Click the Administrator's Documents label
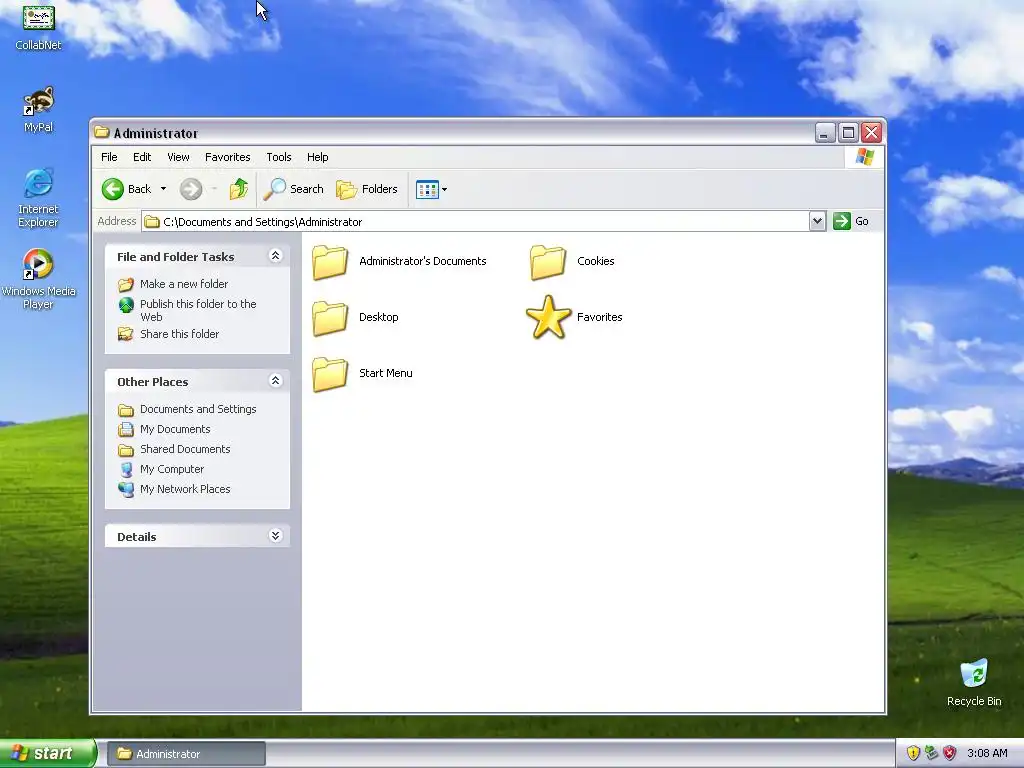Screen dimensions: 1024x768 pos(423,261)
